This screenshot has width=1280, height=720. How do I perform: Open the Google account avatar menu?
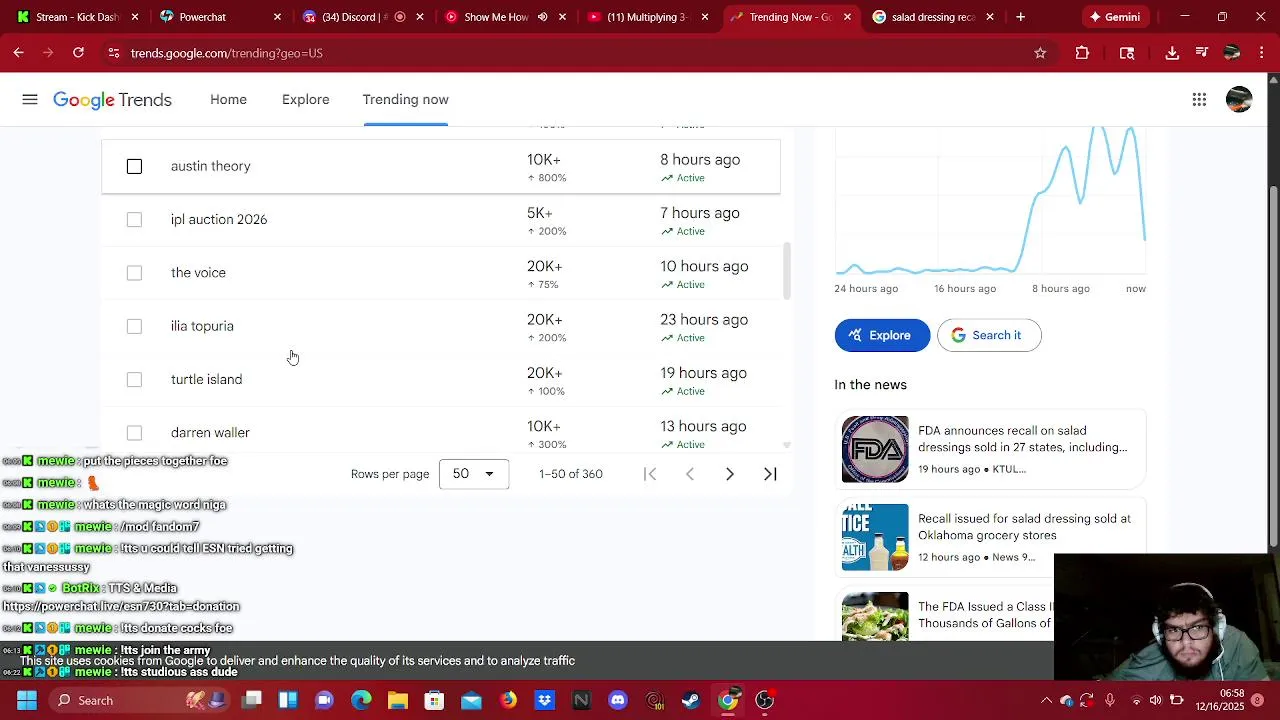(x=1239, y=99)
